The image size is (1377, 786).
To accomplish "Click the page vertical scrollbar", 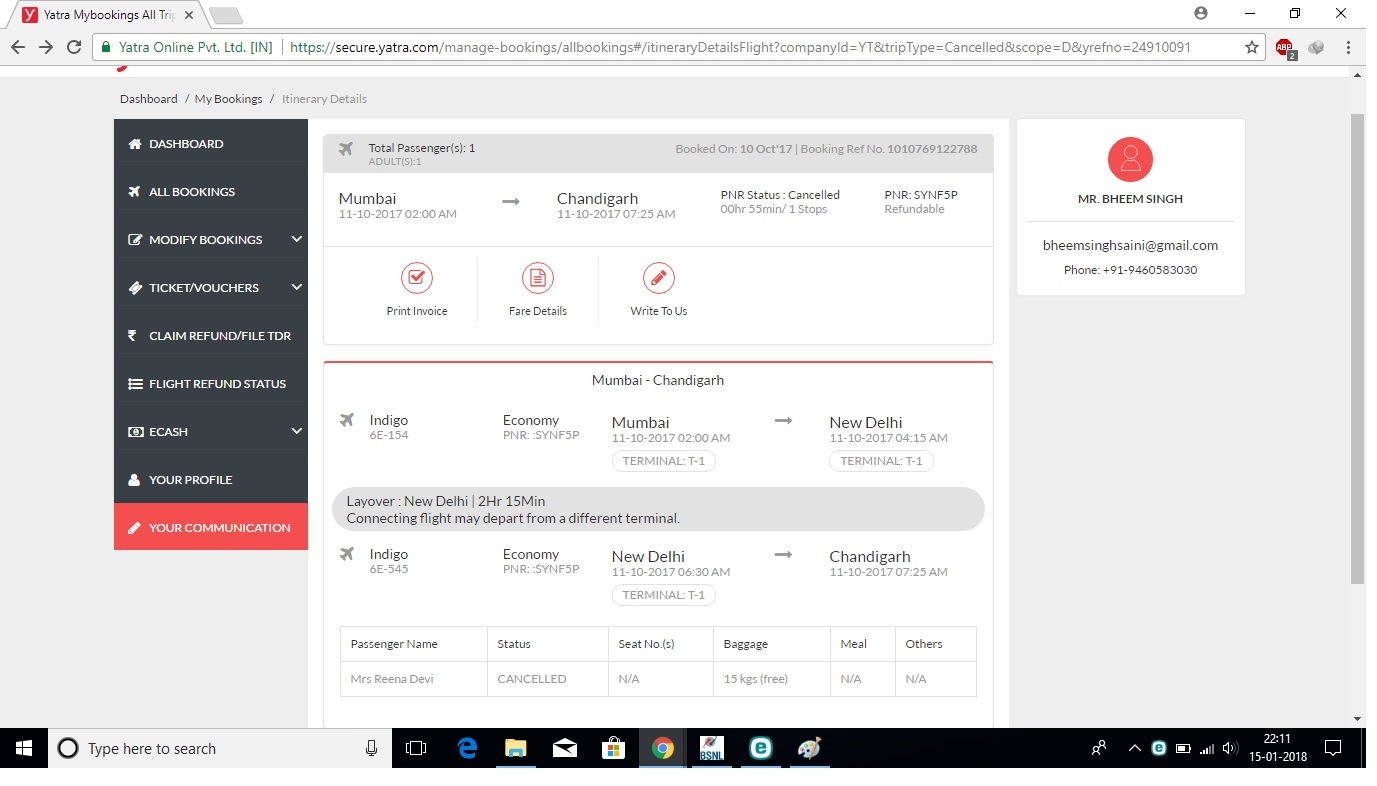I will pyautogui.click(x=1357, y=348).
